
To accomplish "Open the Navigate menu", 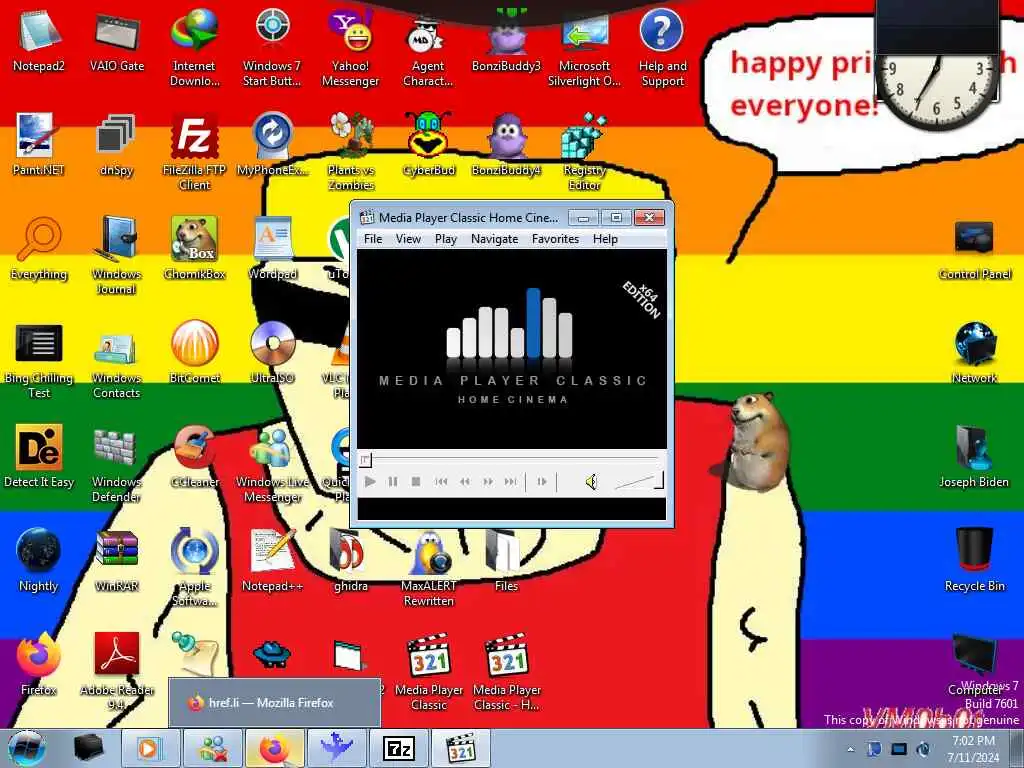I will [494, 239].
